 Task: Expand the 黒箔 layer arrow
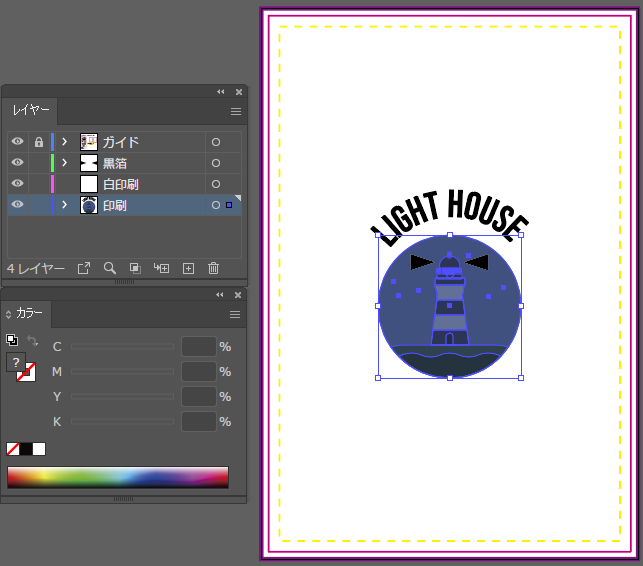click(64, 163)
